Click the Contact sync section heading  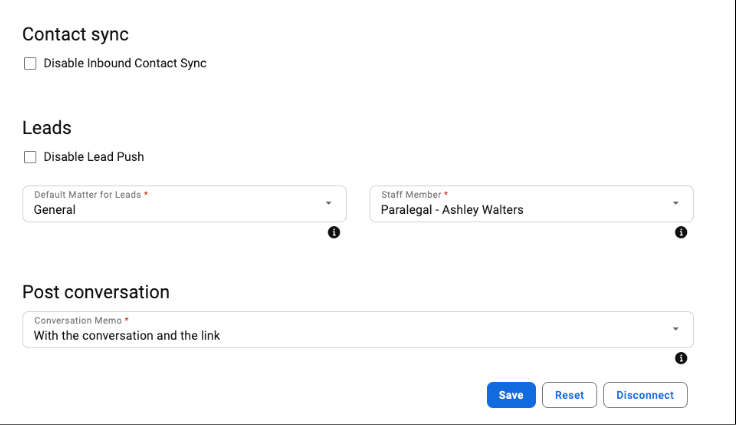[x=76, y=34]
